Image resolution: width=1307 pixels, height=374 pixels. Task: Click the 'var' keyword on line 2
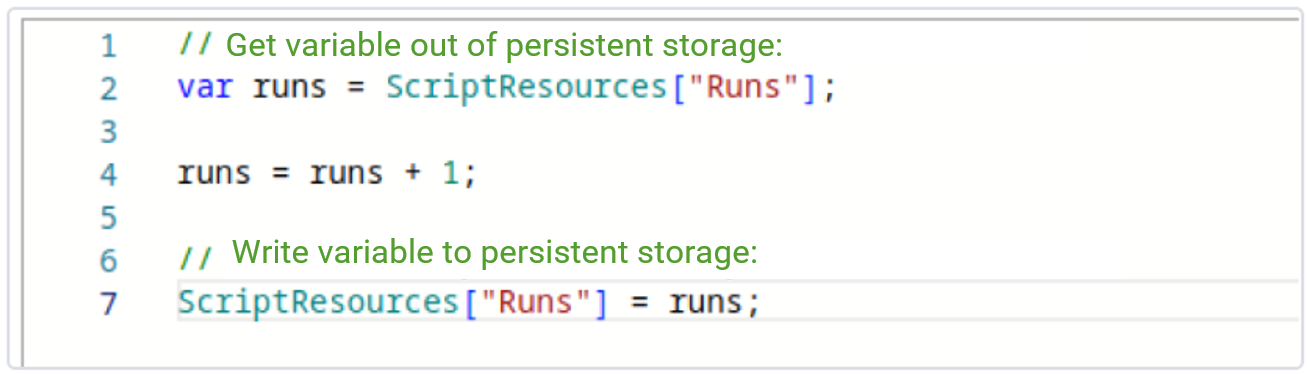[205, 88]
